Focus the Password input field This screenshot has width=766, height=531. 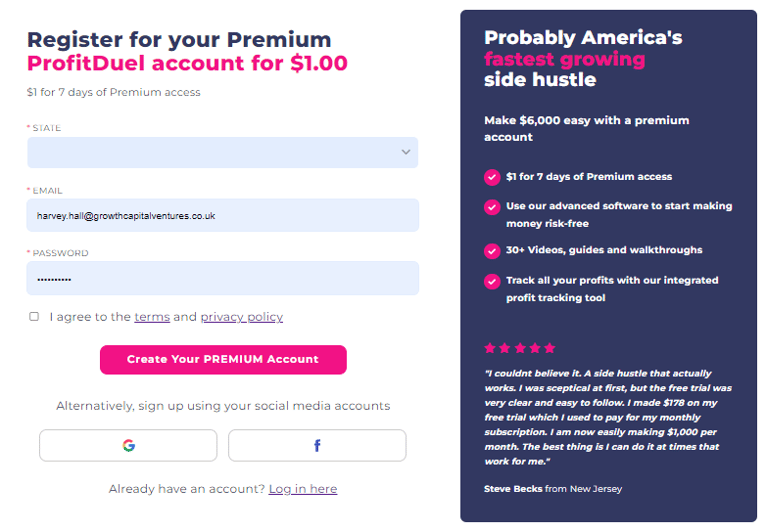222,278
